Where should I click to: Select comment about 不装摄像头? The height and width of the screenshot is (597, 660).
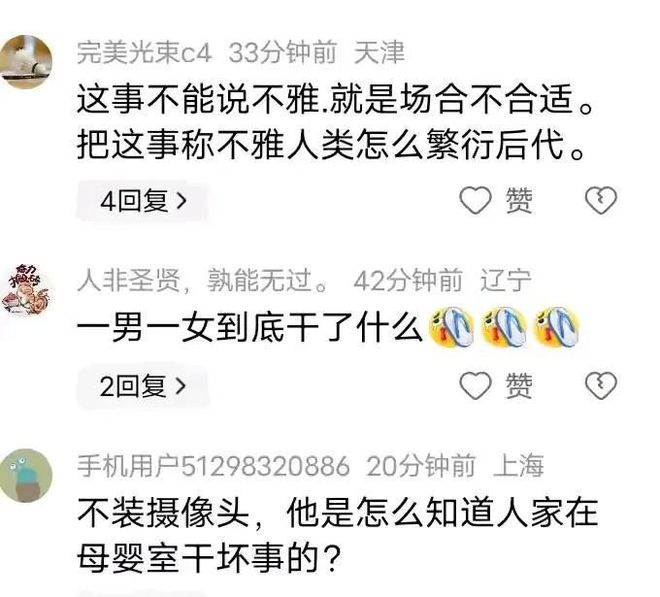[x=337, y=535]
